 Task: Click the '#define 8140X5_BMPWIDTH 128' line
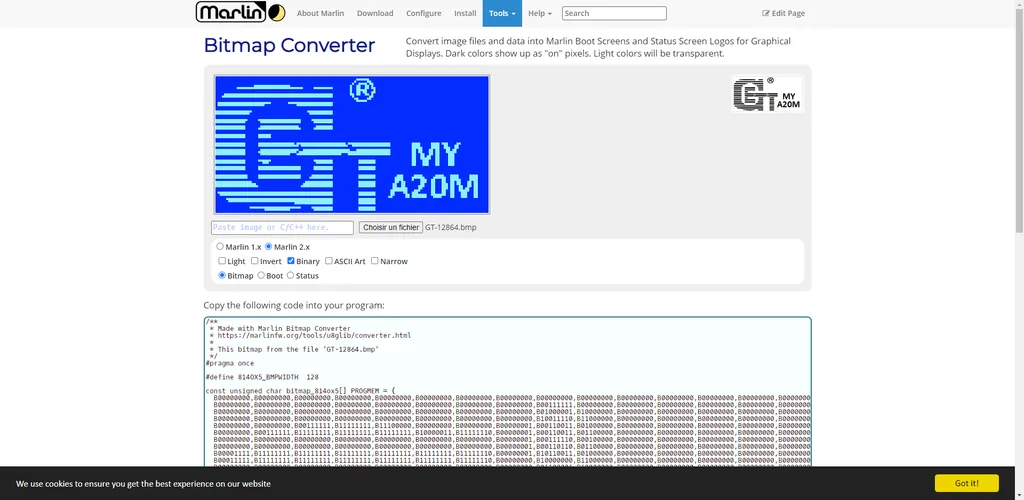click(262, 377)
